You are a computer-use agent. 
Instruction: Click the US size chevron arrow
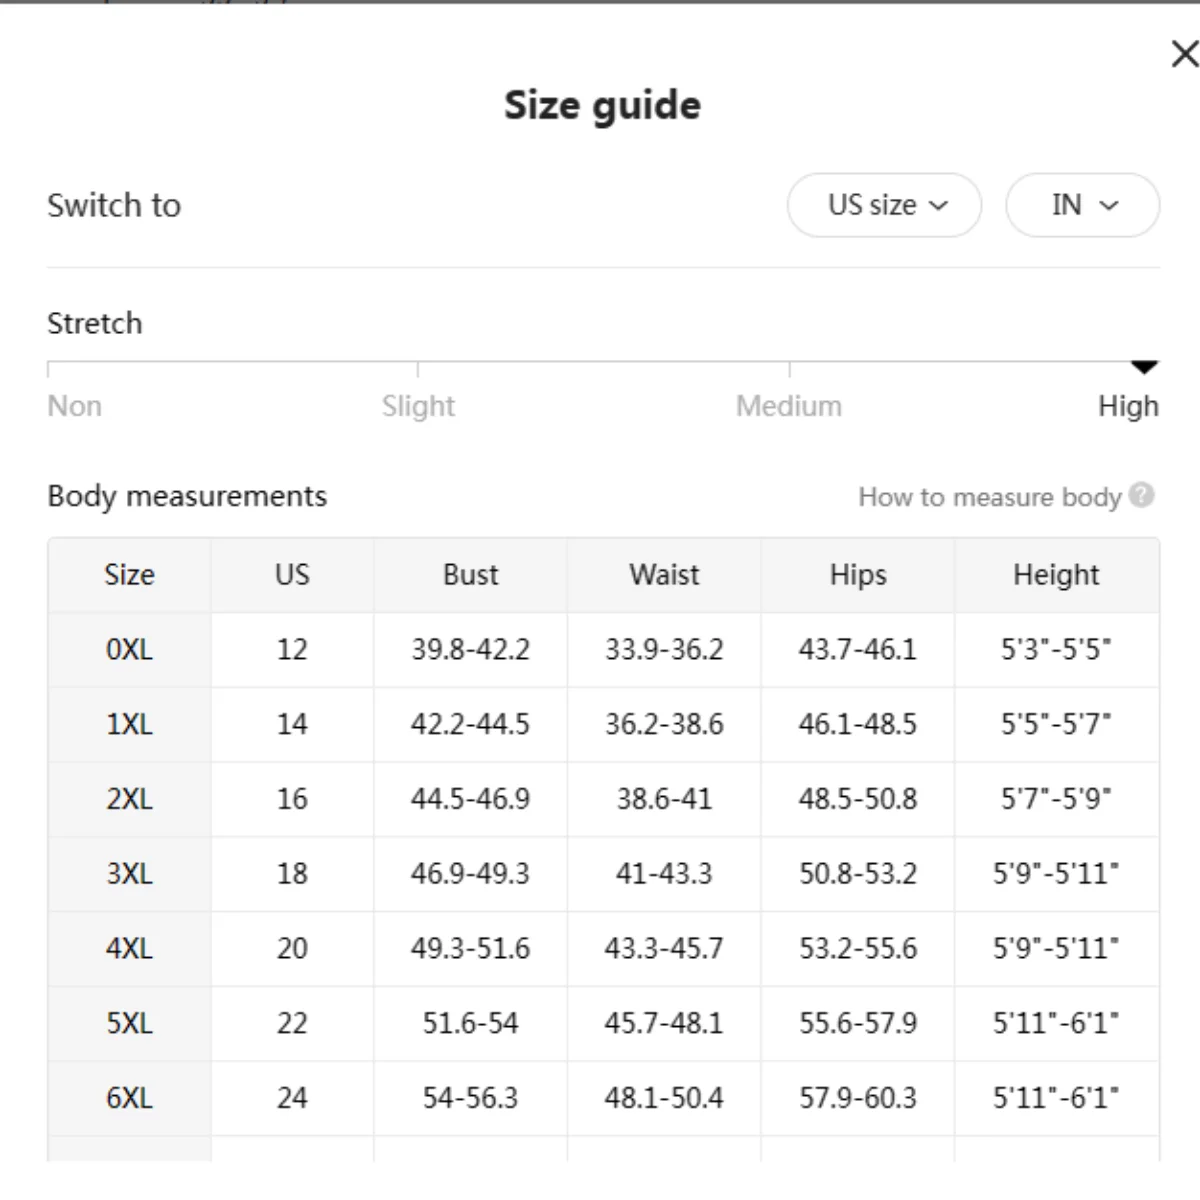pos(938,206)
